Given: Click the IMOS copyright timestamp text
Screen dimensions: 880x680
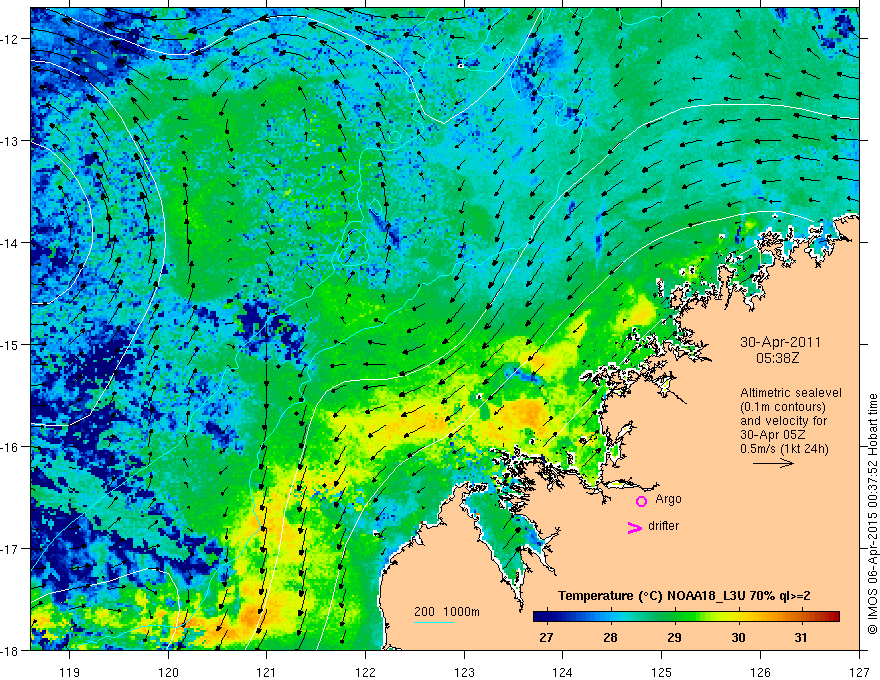Looking at the screenshot, I should click(872, 514).
